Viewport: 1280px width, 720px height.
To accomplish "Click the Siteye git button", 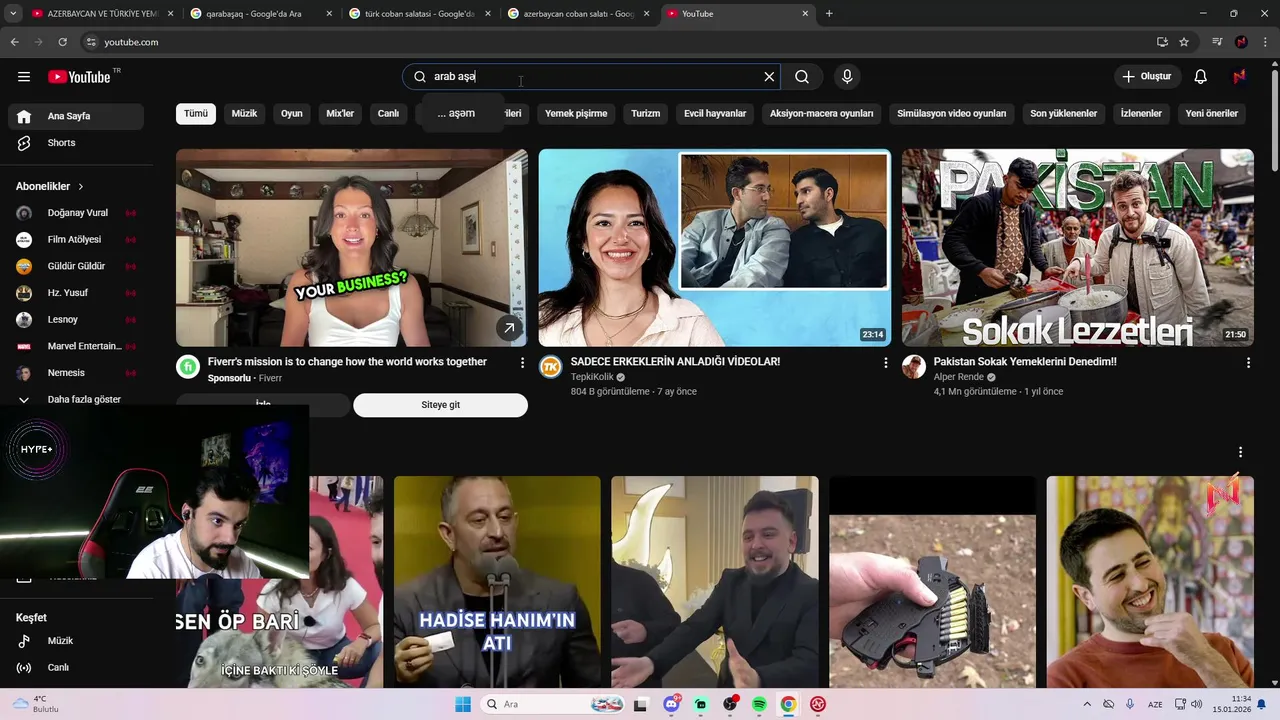I will [440, 405].
